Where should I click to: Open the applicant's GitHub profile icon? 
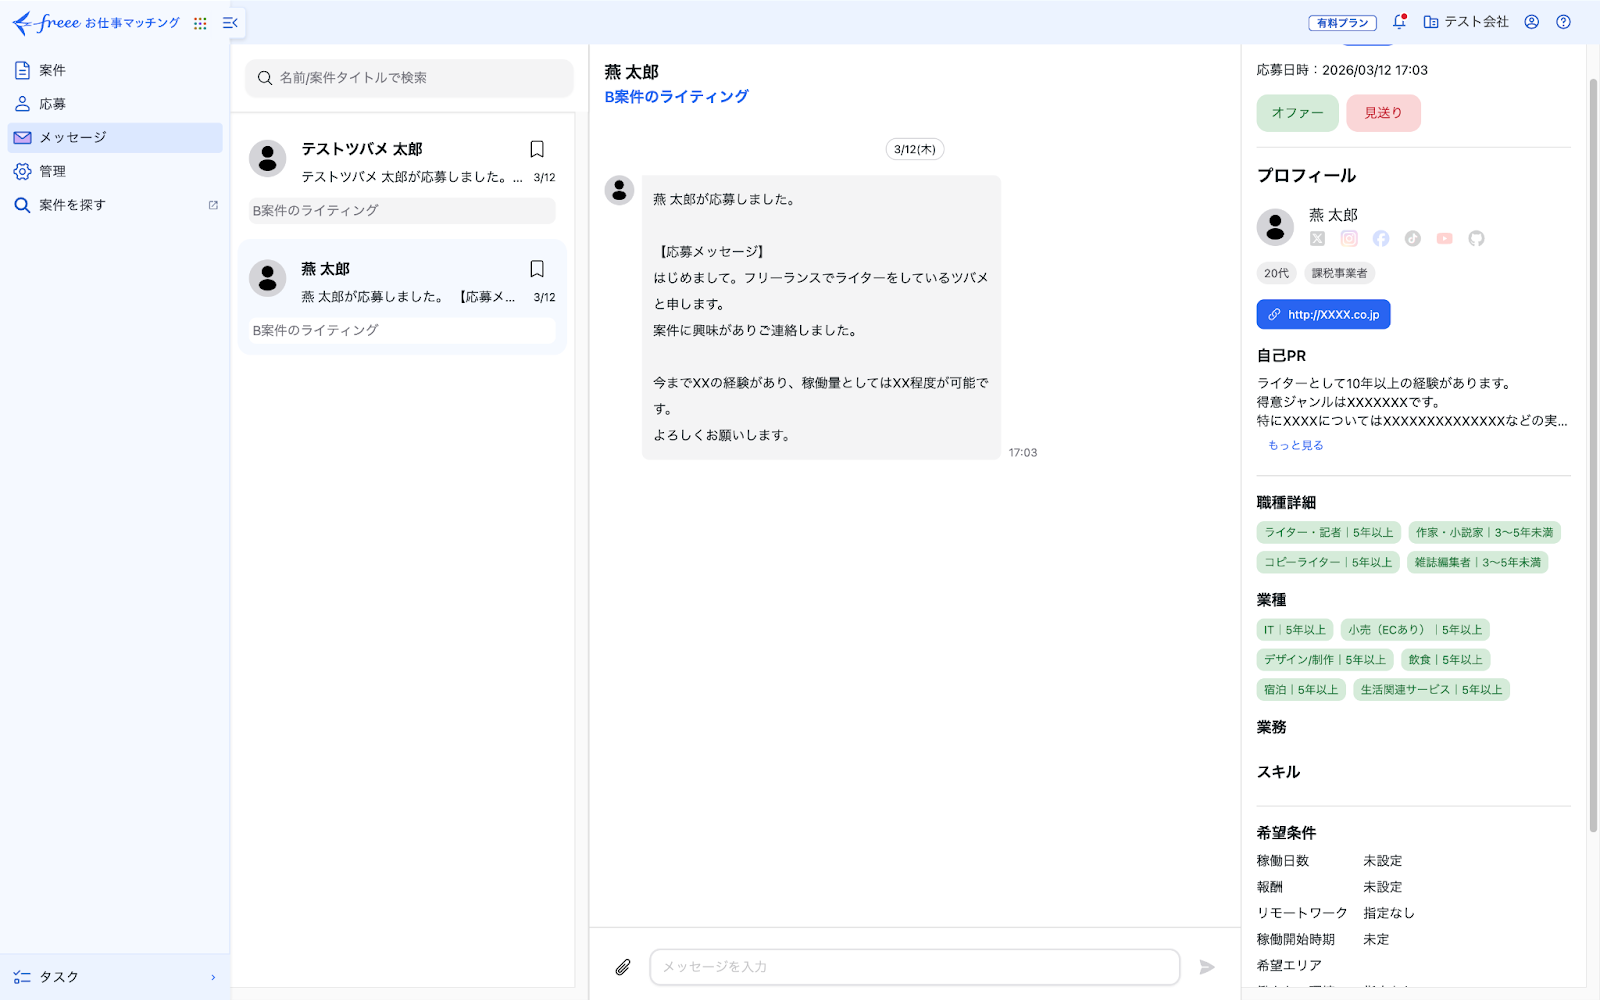tap(1476, 238)
